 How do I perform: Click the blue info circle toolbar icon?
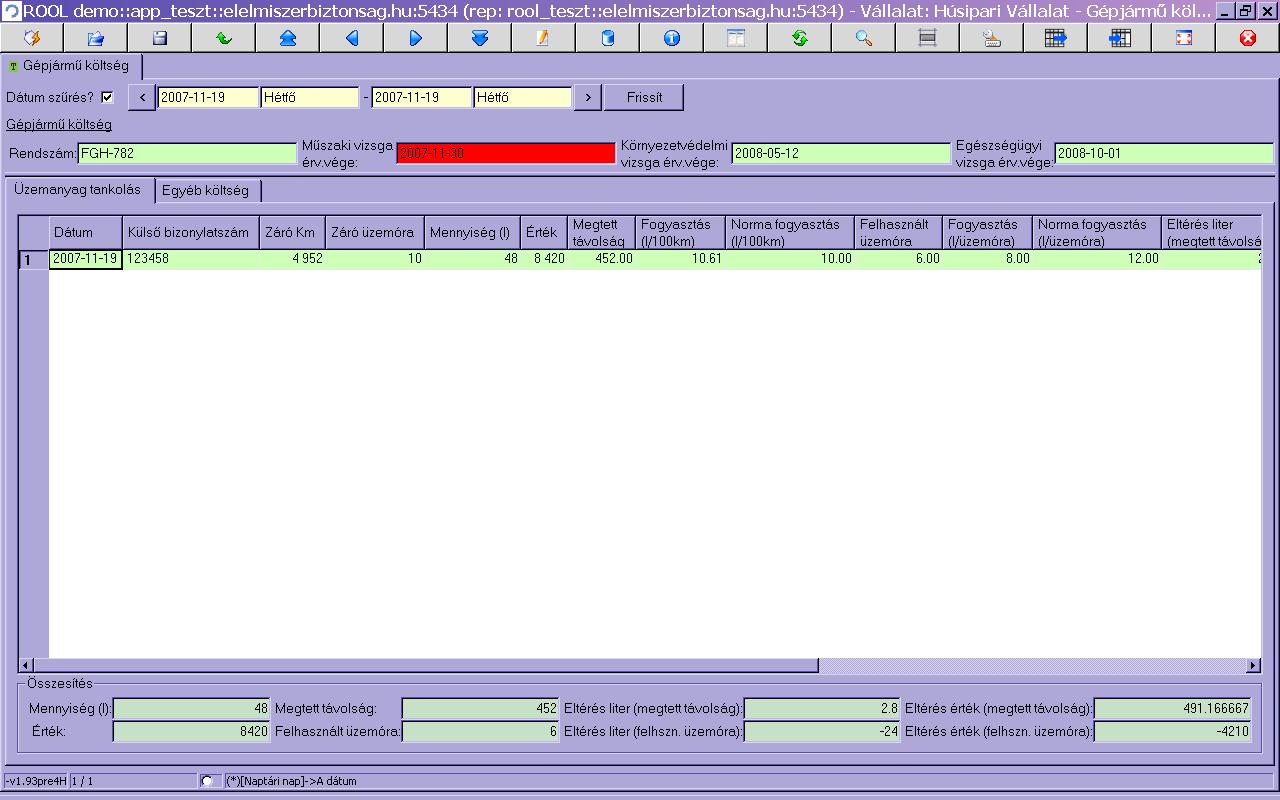tap(672, 38)
